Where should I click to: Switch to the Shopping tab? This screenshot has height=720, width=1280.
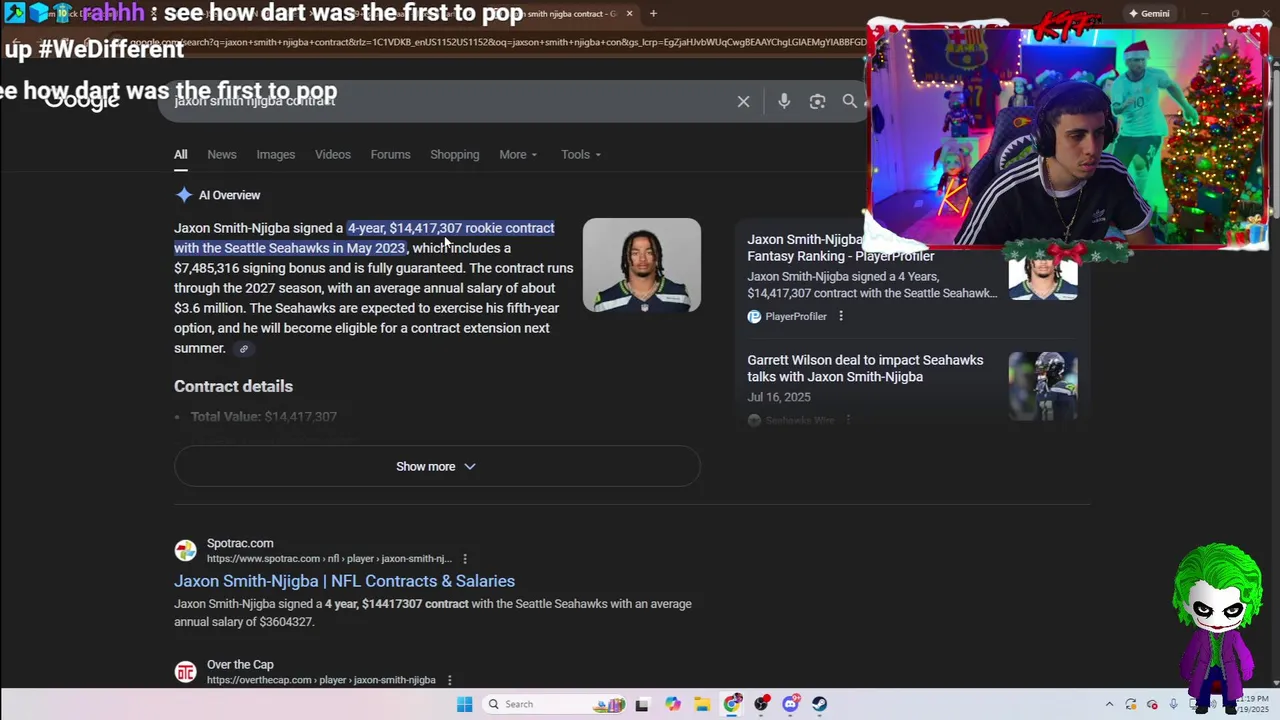click(455, 154)
